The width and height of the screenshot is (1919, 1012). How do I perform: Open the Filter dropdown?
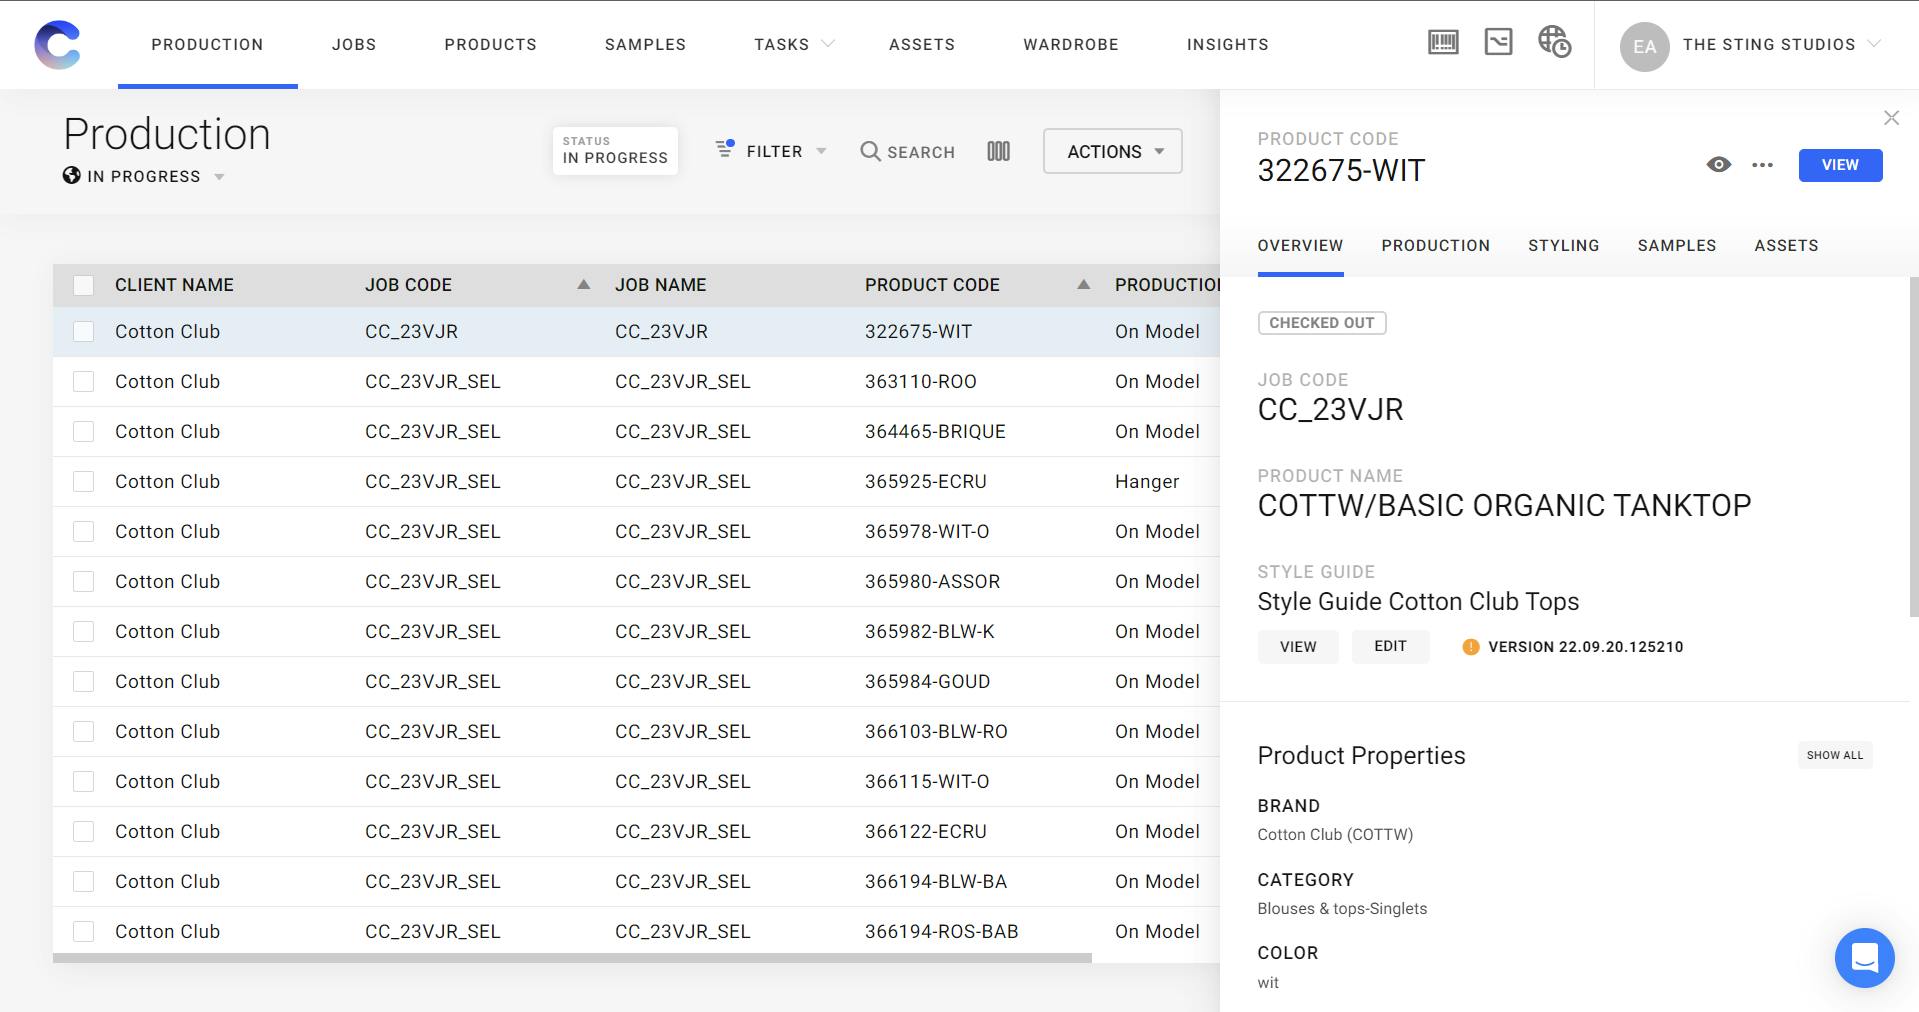click(x=771, y=151)
